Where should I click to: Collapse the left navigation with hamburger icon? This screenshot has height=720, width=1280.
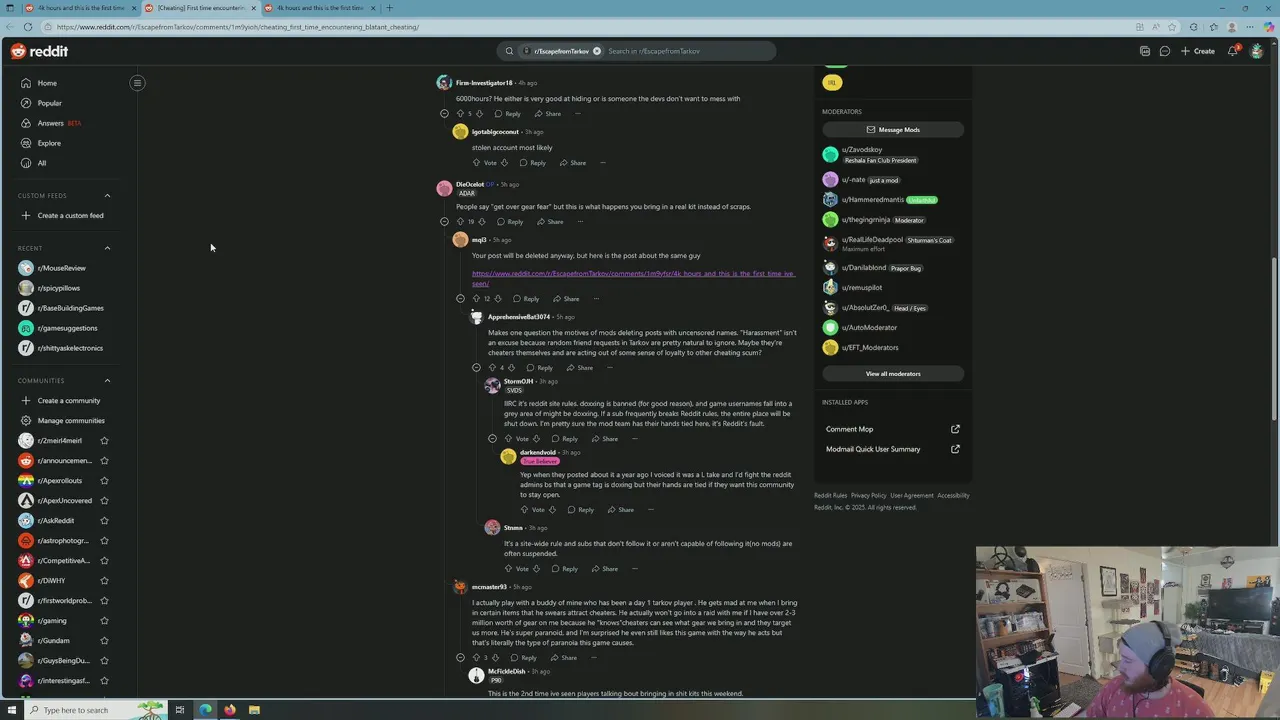(137, 83)
